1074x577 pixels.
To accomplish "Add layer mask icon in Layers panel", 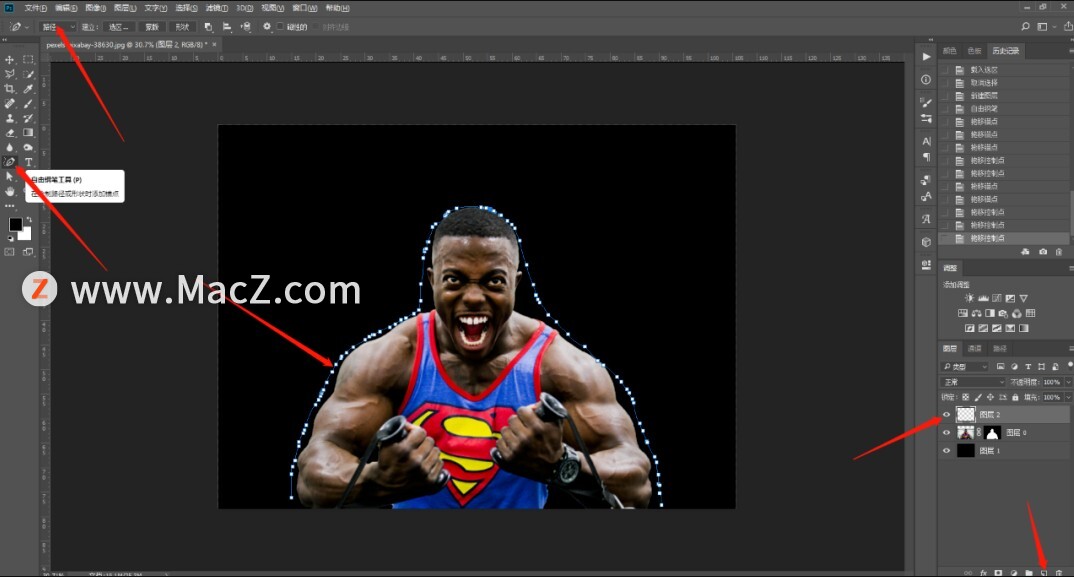I will [x=999, y=573].
